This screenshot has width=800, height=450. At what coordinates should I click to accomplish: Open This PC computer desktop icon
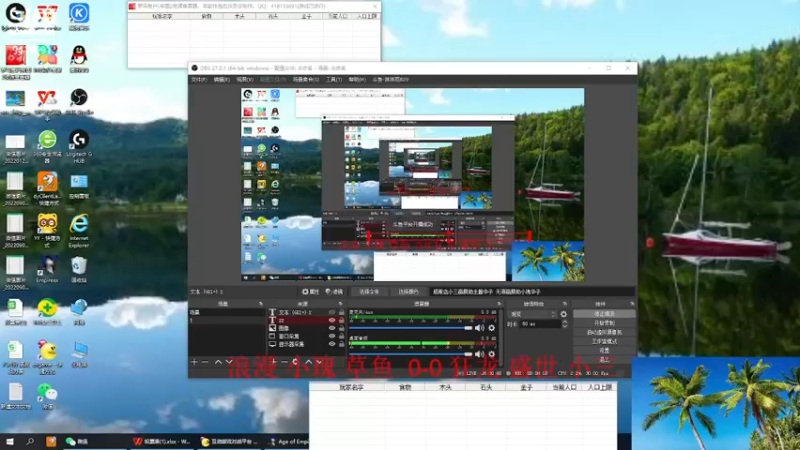(79, 354)
